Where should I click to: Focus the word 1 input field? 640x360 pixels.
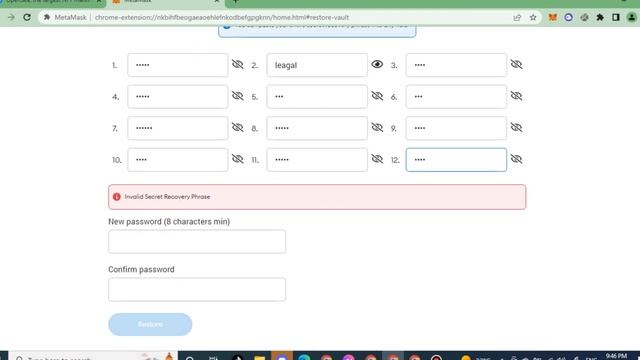click(x=178, y=65)
